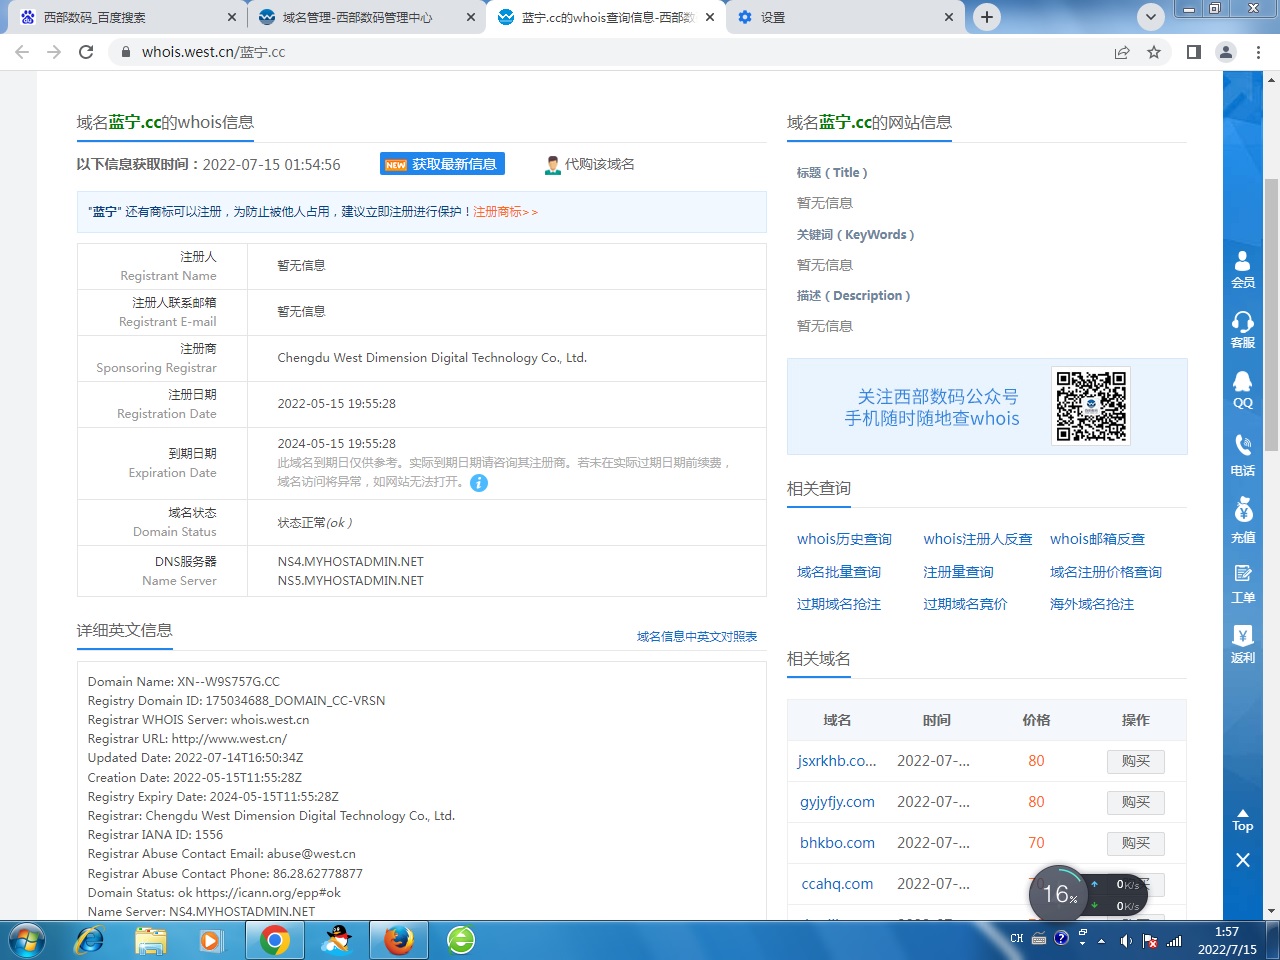The image size is (1280, 960).
Task: Open Chrome's three-dot menu
Action: tap(1258, 52)
